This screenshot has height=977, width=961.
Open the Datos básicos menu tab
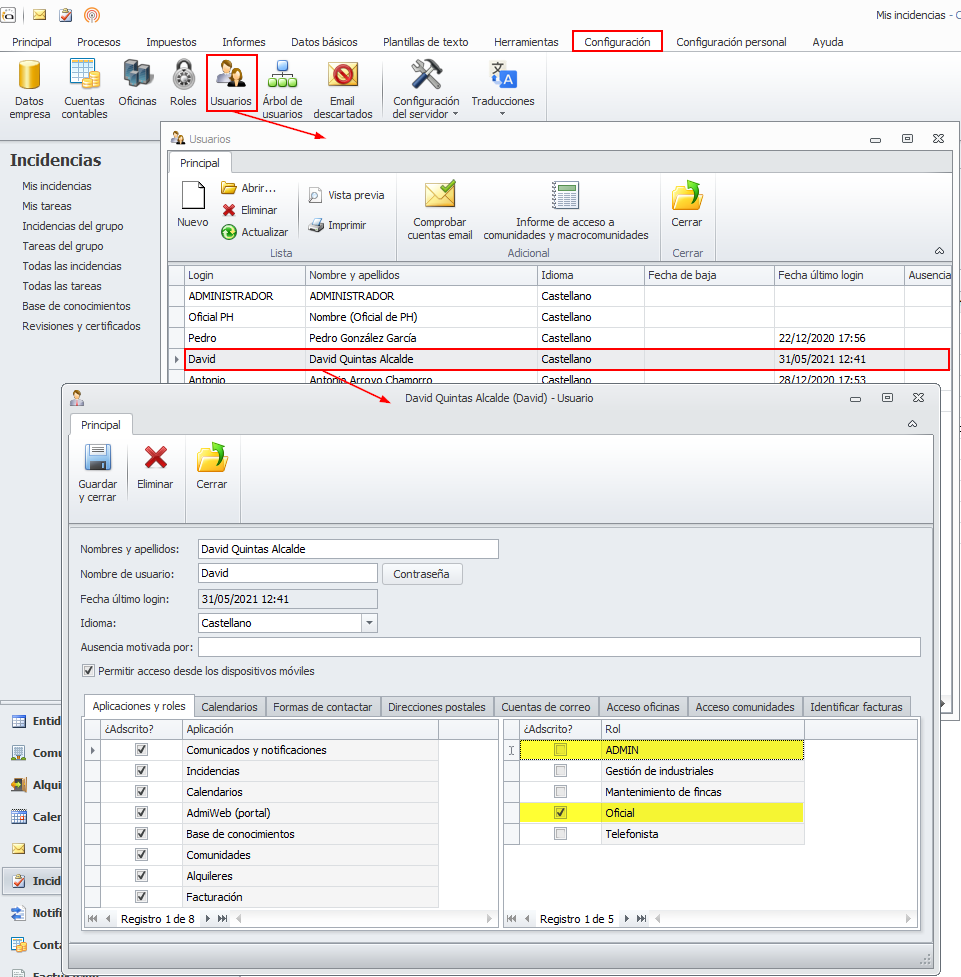(x=324, y=42)
